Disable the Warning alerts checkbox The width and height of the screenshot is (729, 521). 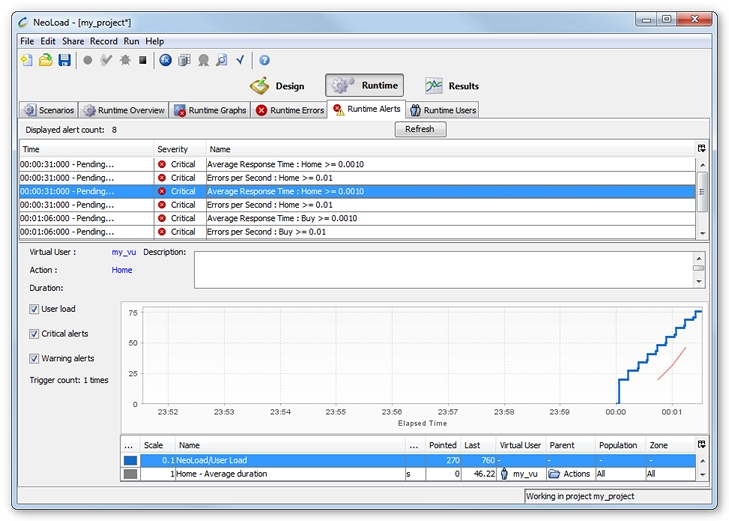[34, 358]
